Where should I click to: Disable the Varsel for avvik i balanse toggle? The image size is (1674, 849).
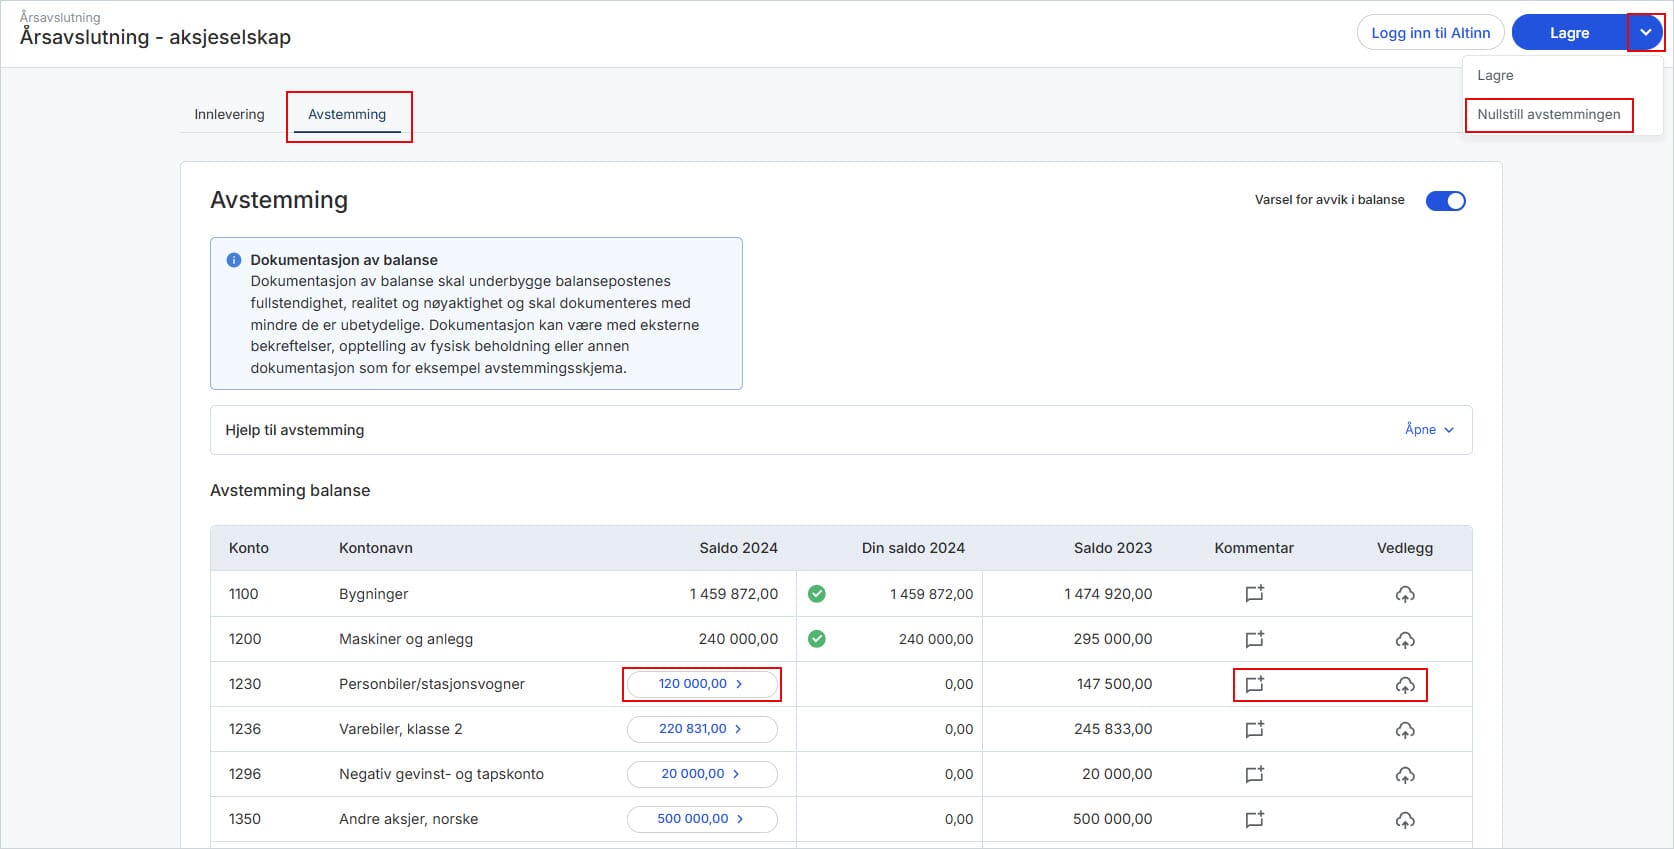pos(1445,201)
